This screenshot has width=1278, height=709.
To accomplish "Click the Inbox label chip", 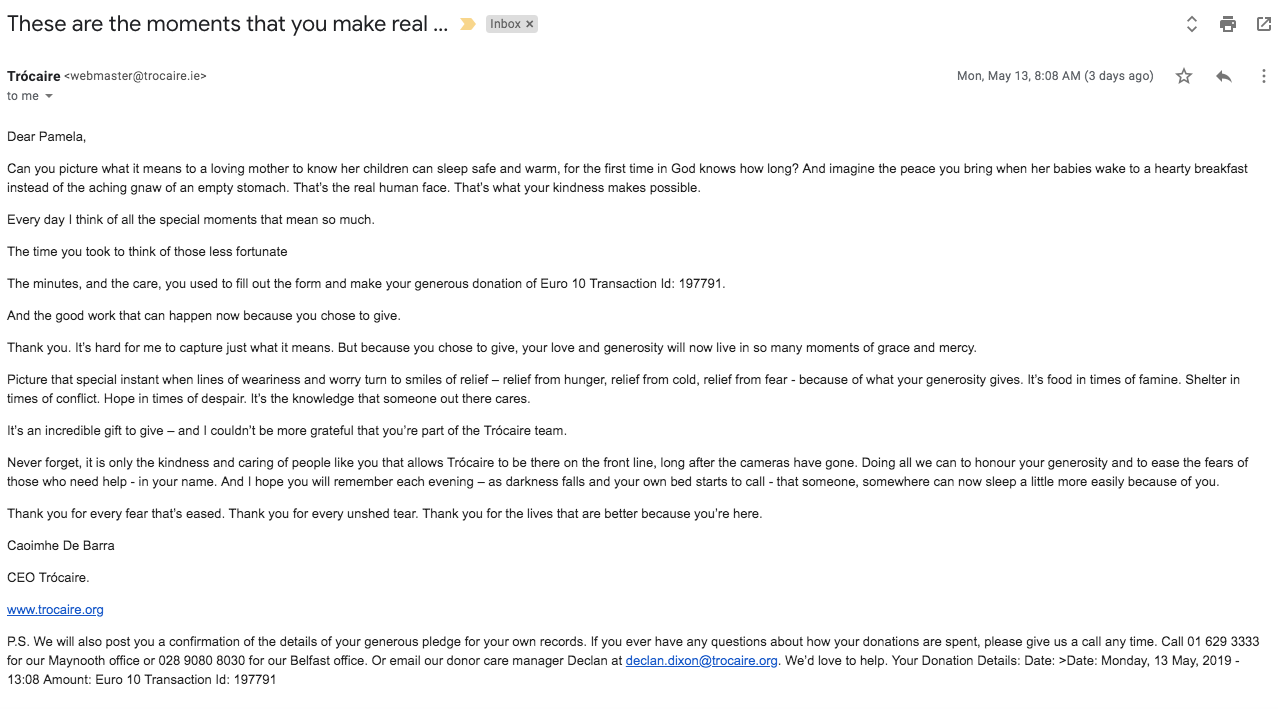I will click(505, 24).
